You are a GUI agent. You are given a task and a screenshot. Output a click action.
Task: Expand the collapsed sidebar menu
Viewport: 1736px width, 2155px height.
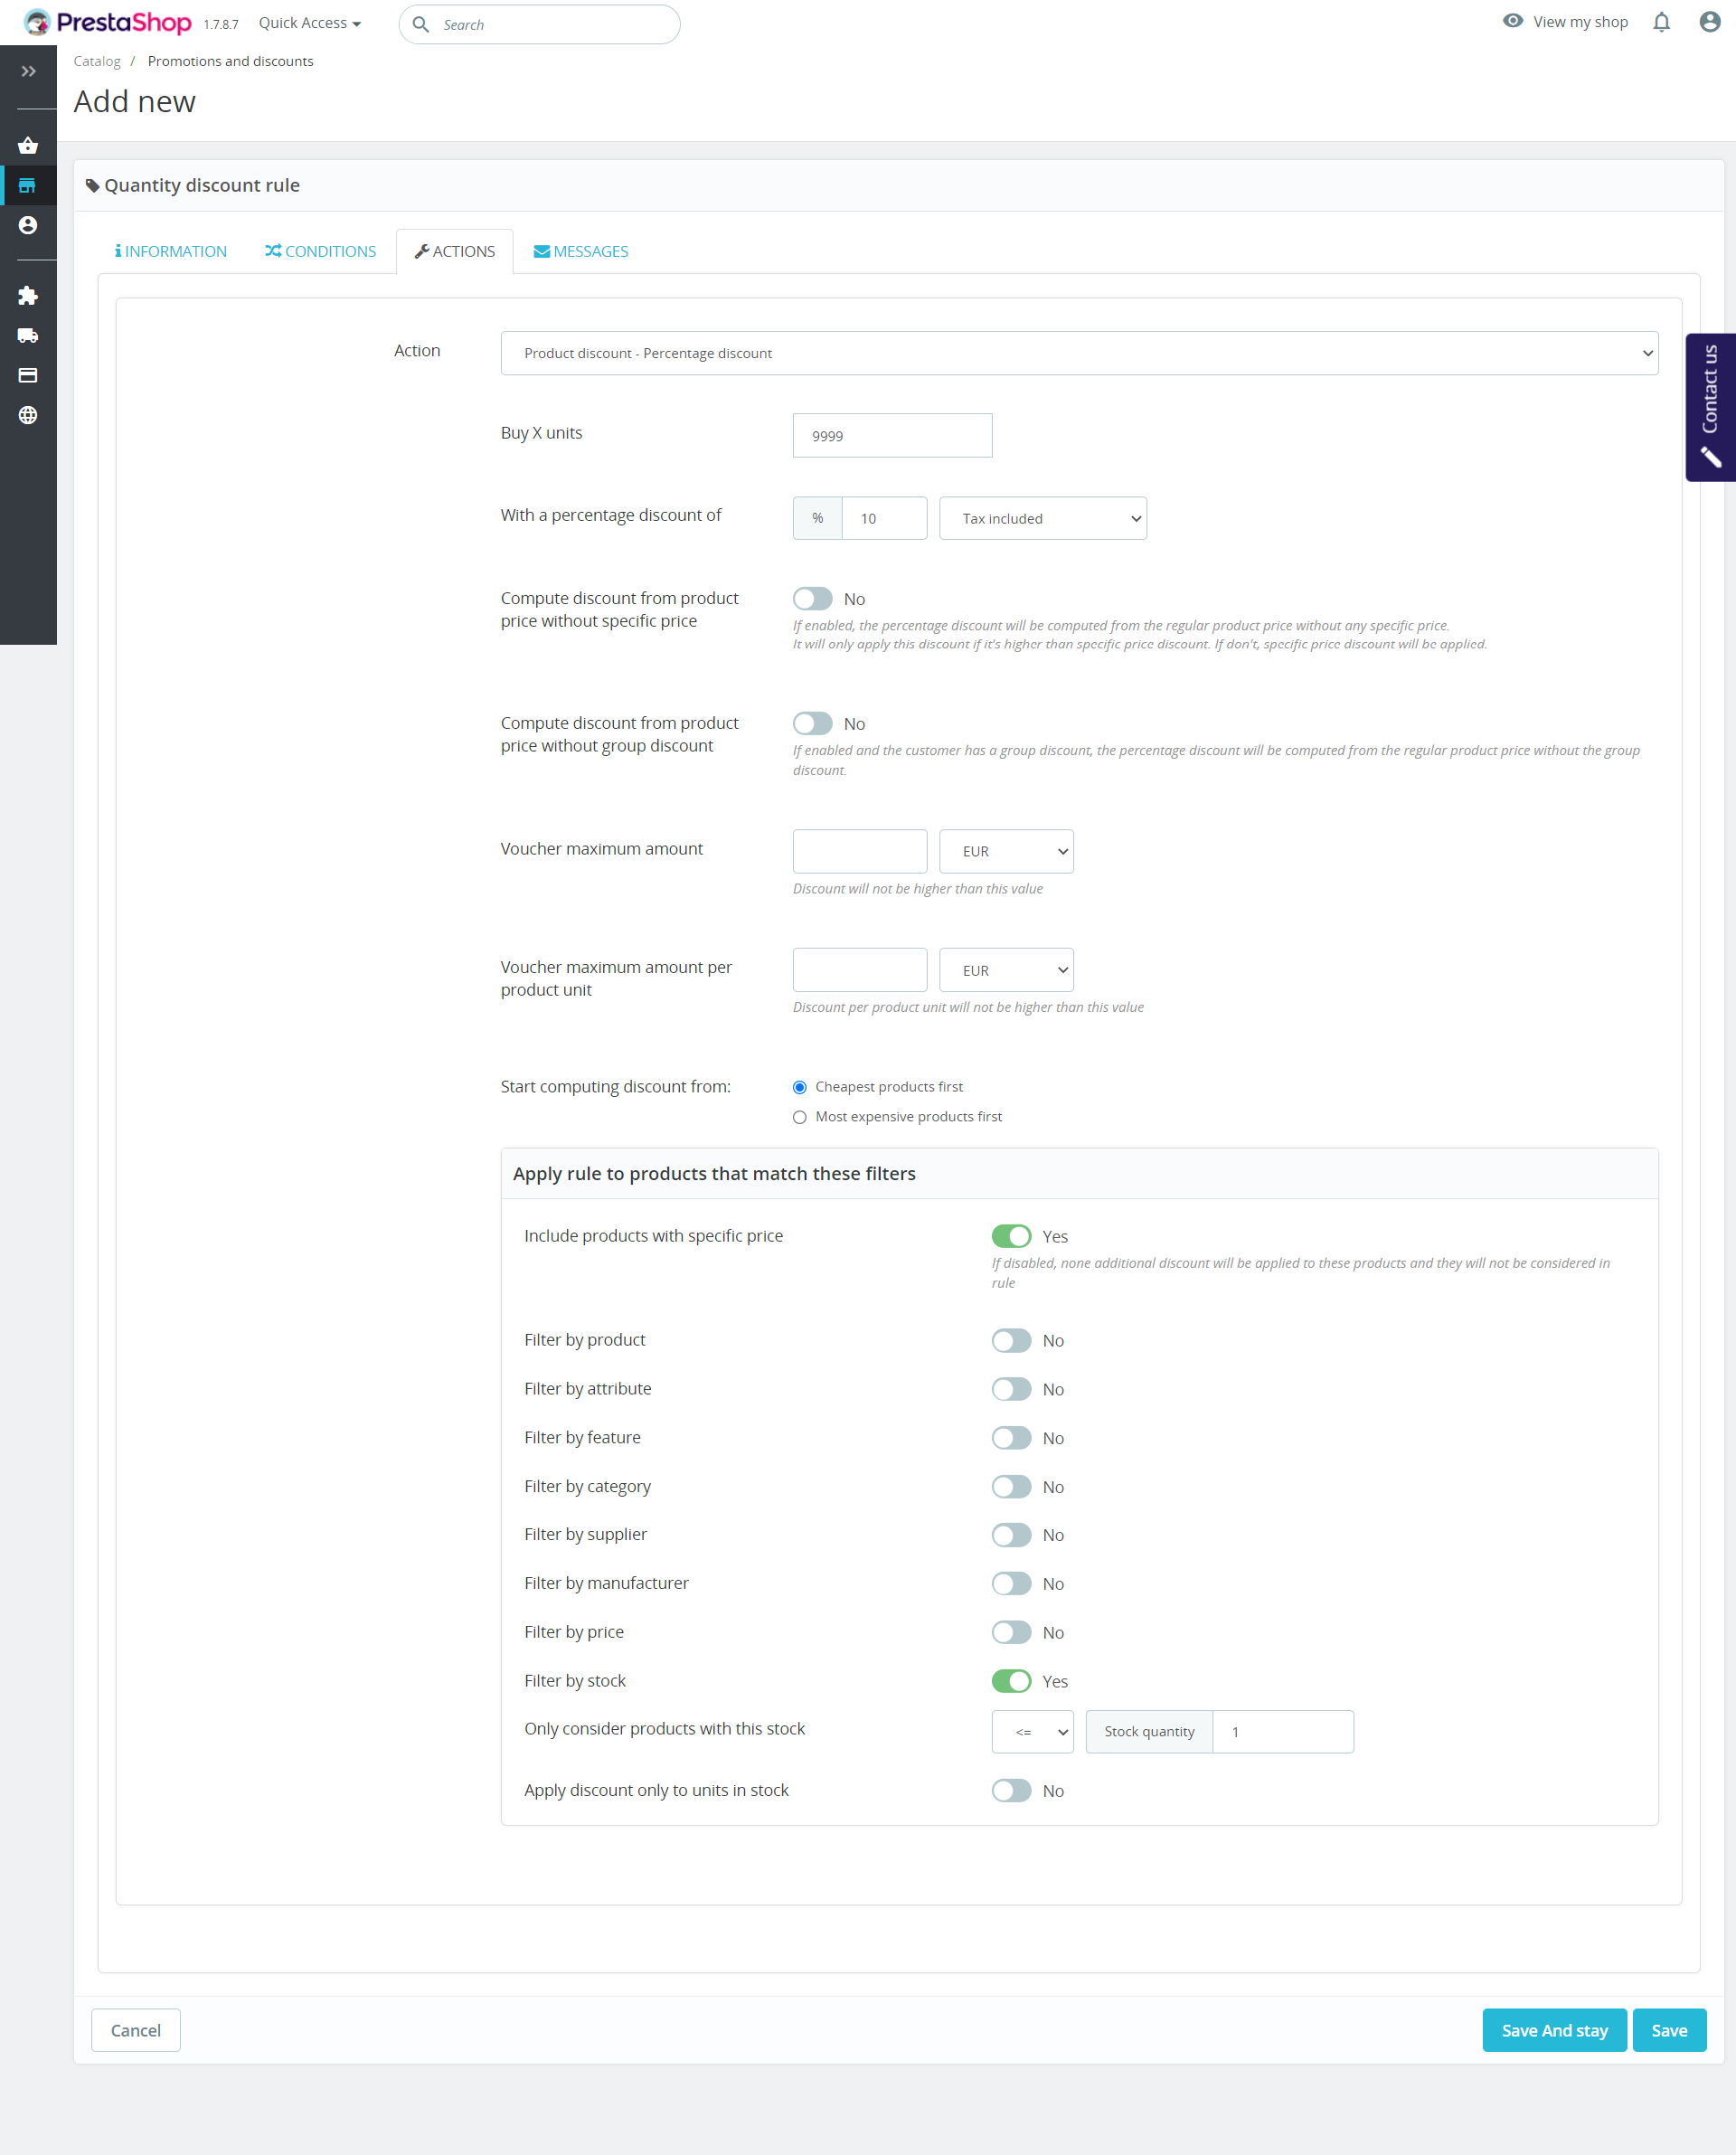tap(28, 71)
